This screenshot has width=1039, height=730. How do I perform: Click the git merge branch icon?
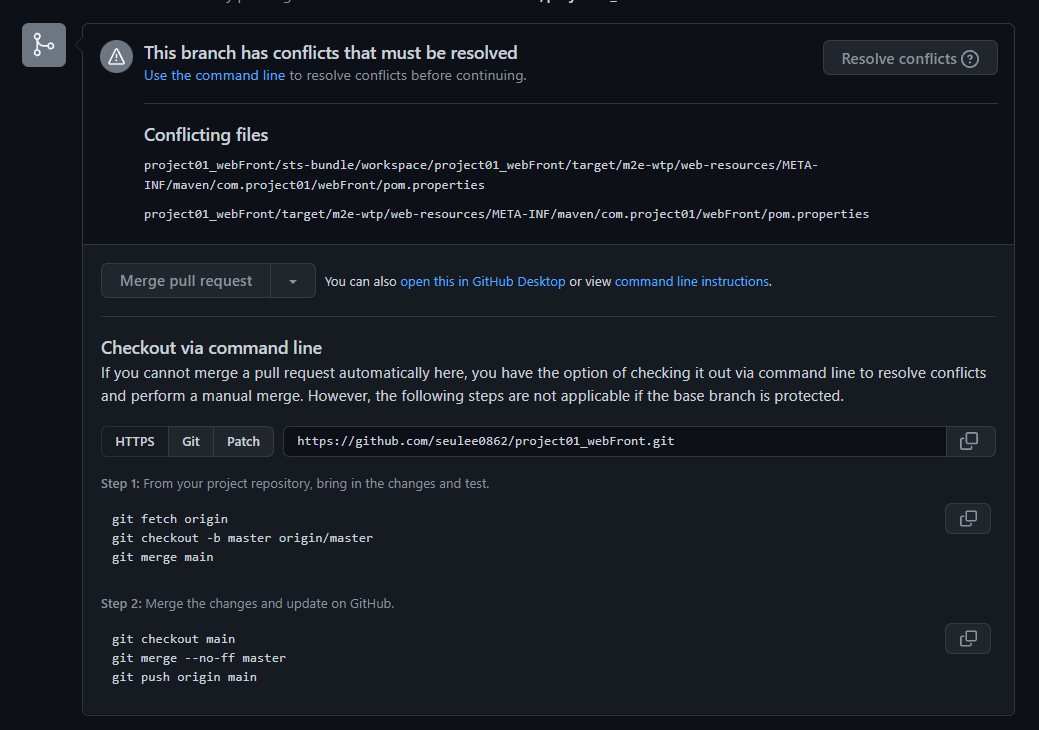coord(44,45)
